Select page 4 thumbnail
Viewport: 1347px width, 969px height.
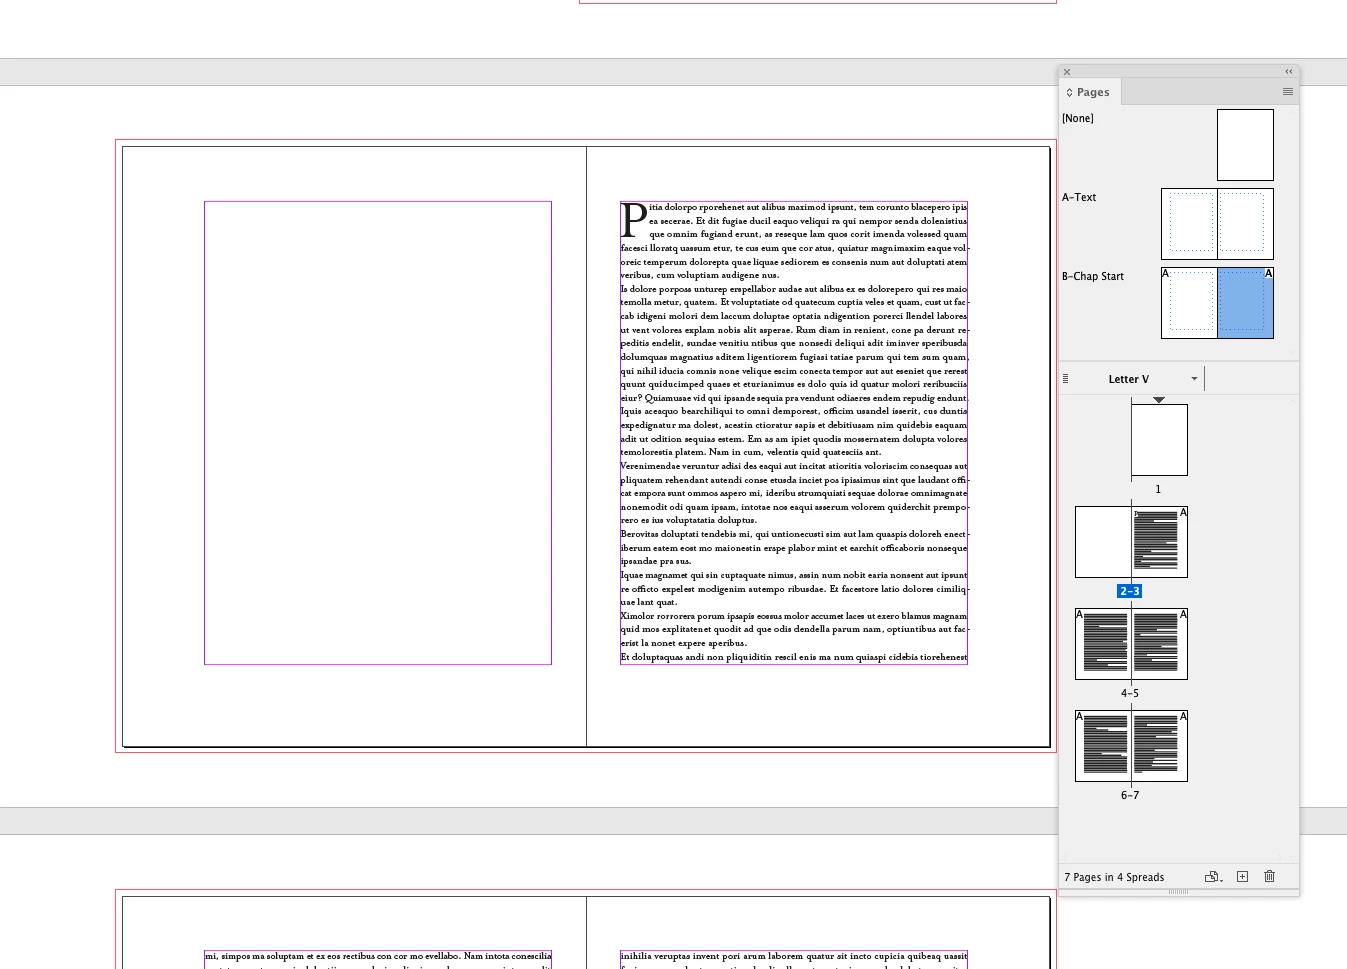(1103, 644)
